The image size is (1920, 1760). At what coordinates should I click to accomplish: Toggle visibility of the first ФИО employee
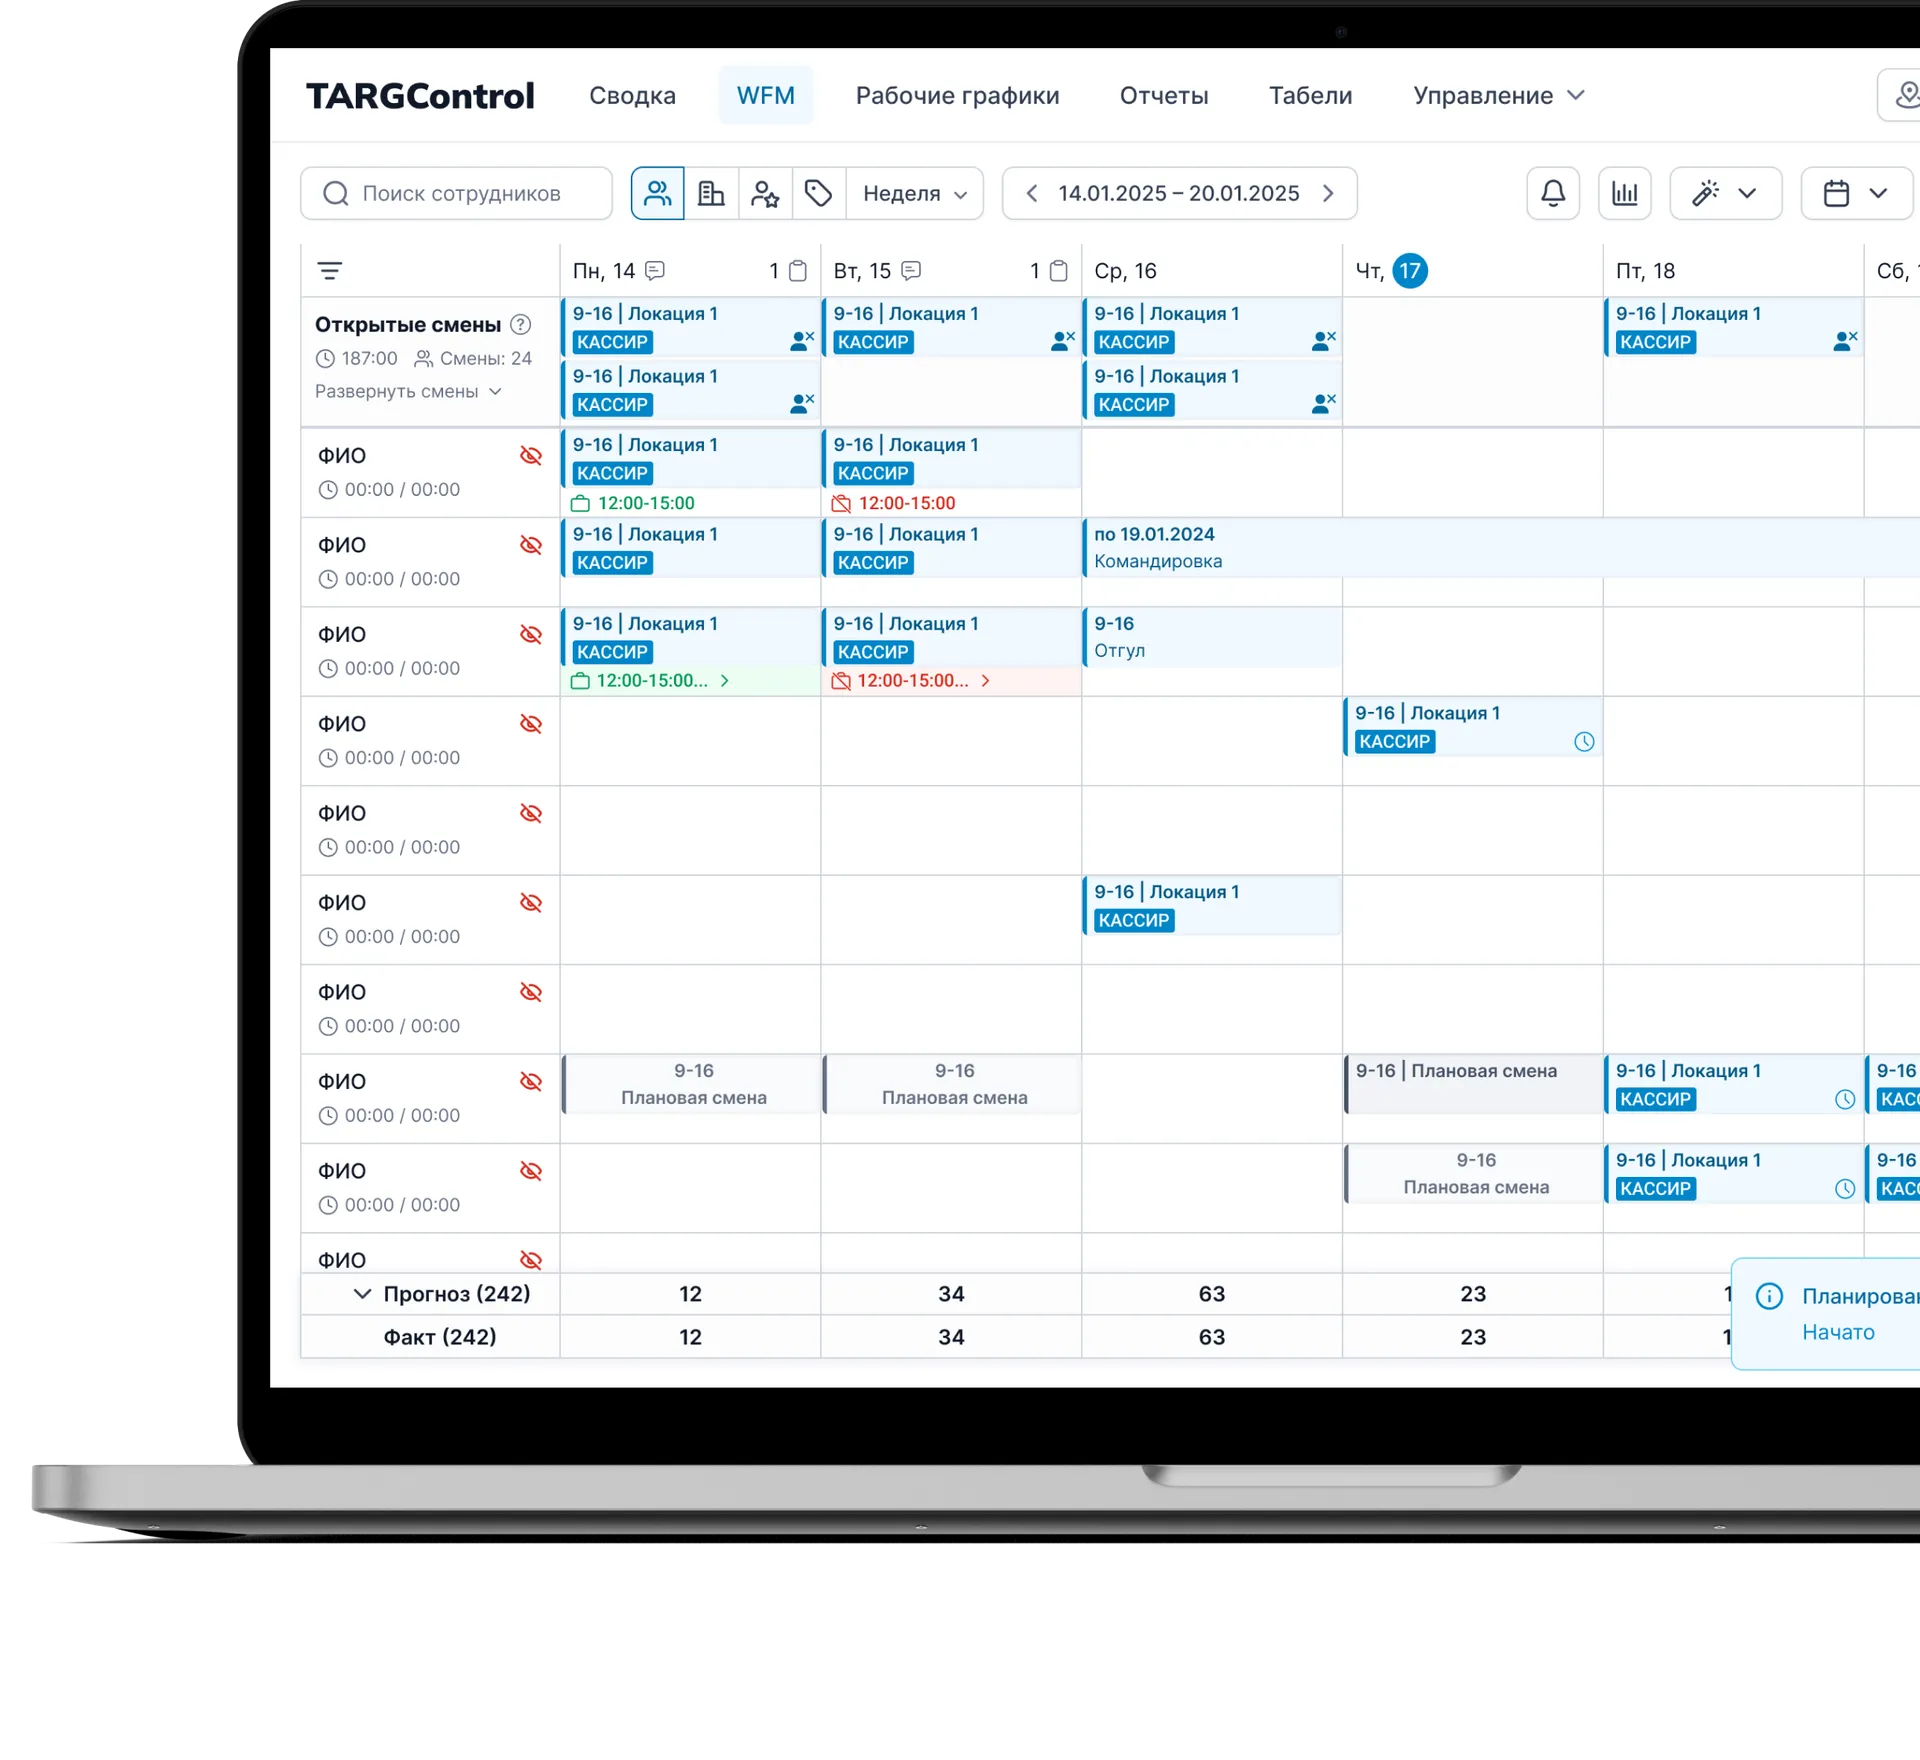point(531,456)
